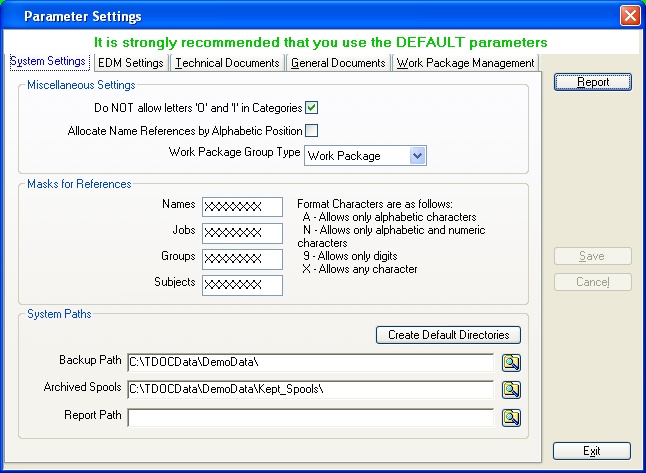This screenshot has width=646, height=473.
Task: Toggle 'Do NOT allow letters O and I' checkbox
Action: 311,108
